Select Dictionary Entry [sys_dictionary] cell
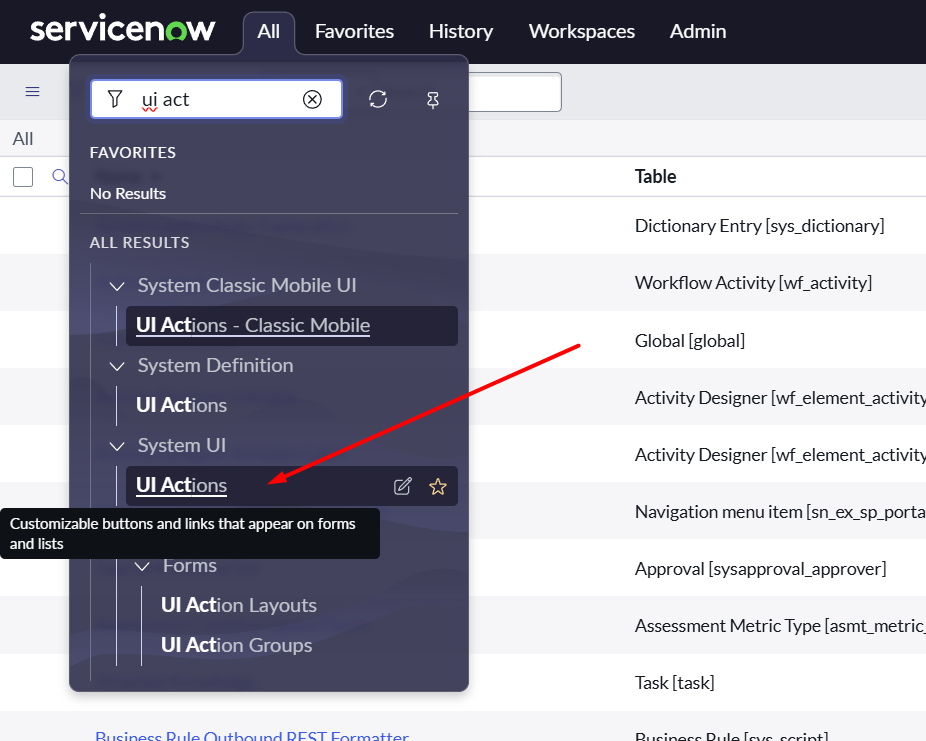The height and width of the screenshot is (741, 926). (x=759, y=226)
